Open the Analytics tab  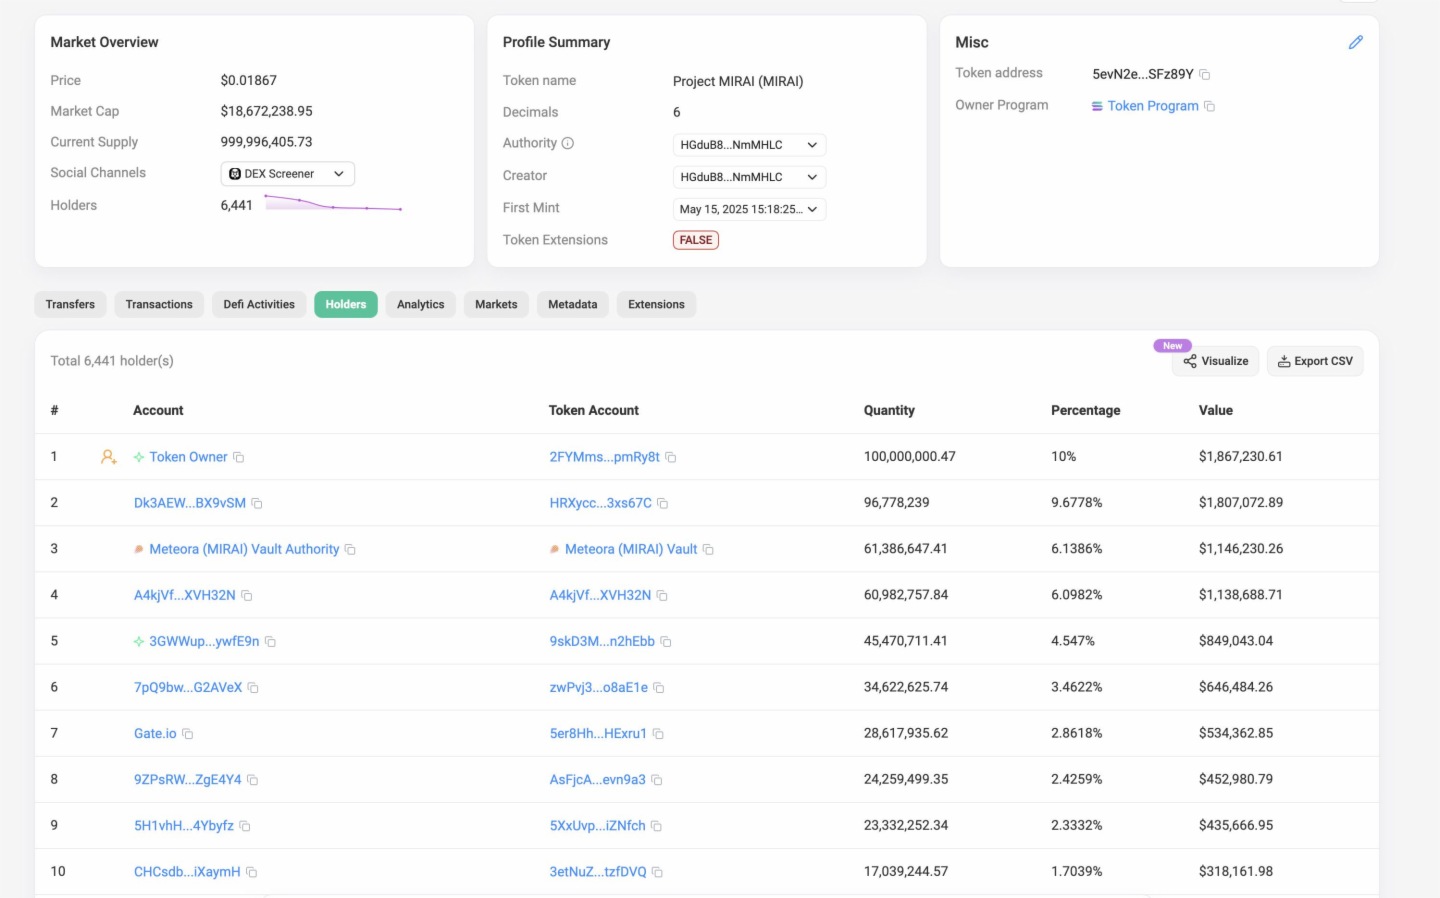tap(420, 304)
